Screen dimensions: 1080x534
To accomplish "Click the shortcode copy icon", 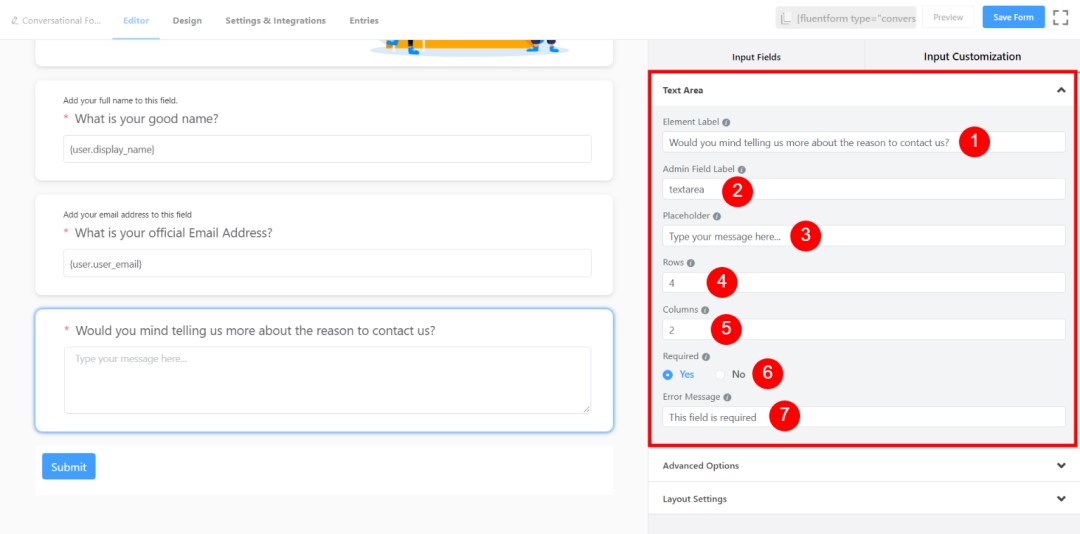I will [x=786, y=18].
